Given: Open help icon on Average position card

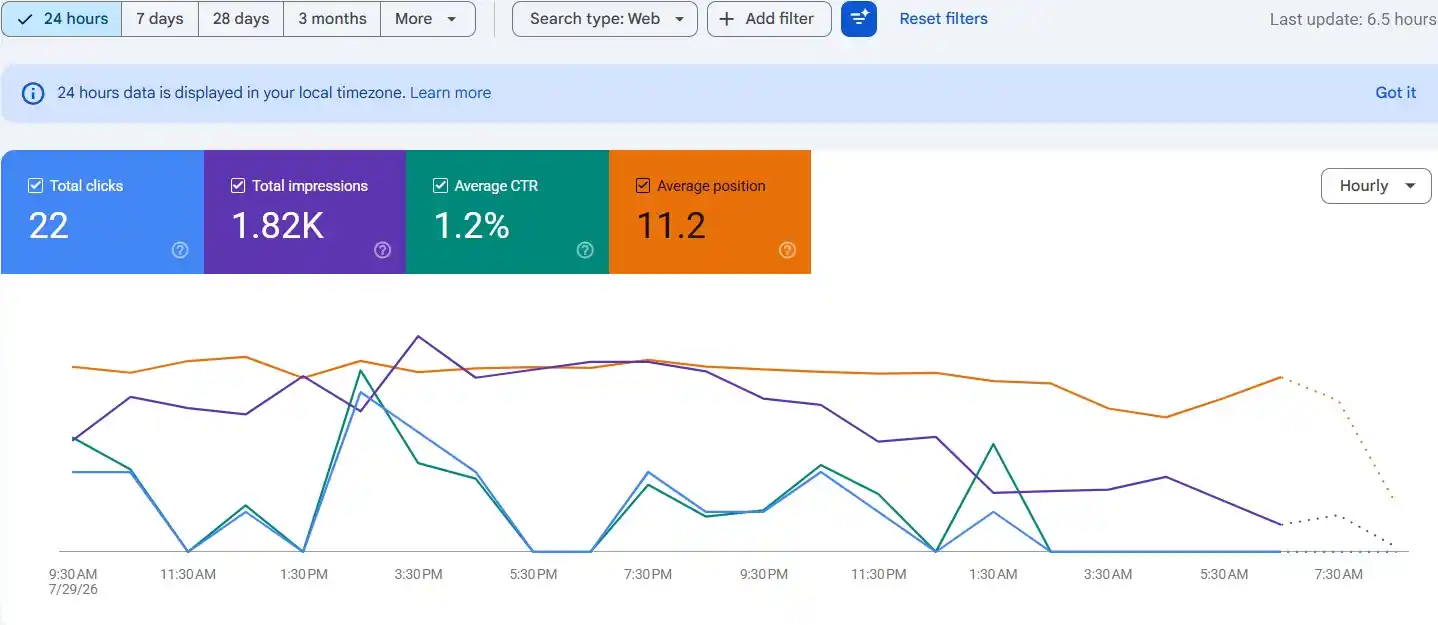Looking at the screenshot, I should click(x=787, y=250).
